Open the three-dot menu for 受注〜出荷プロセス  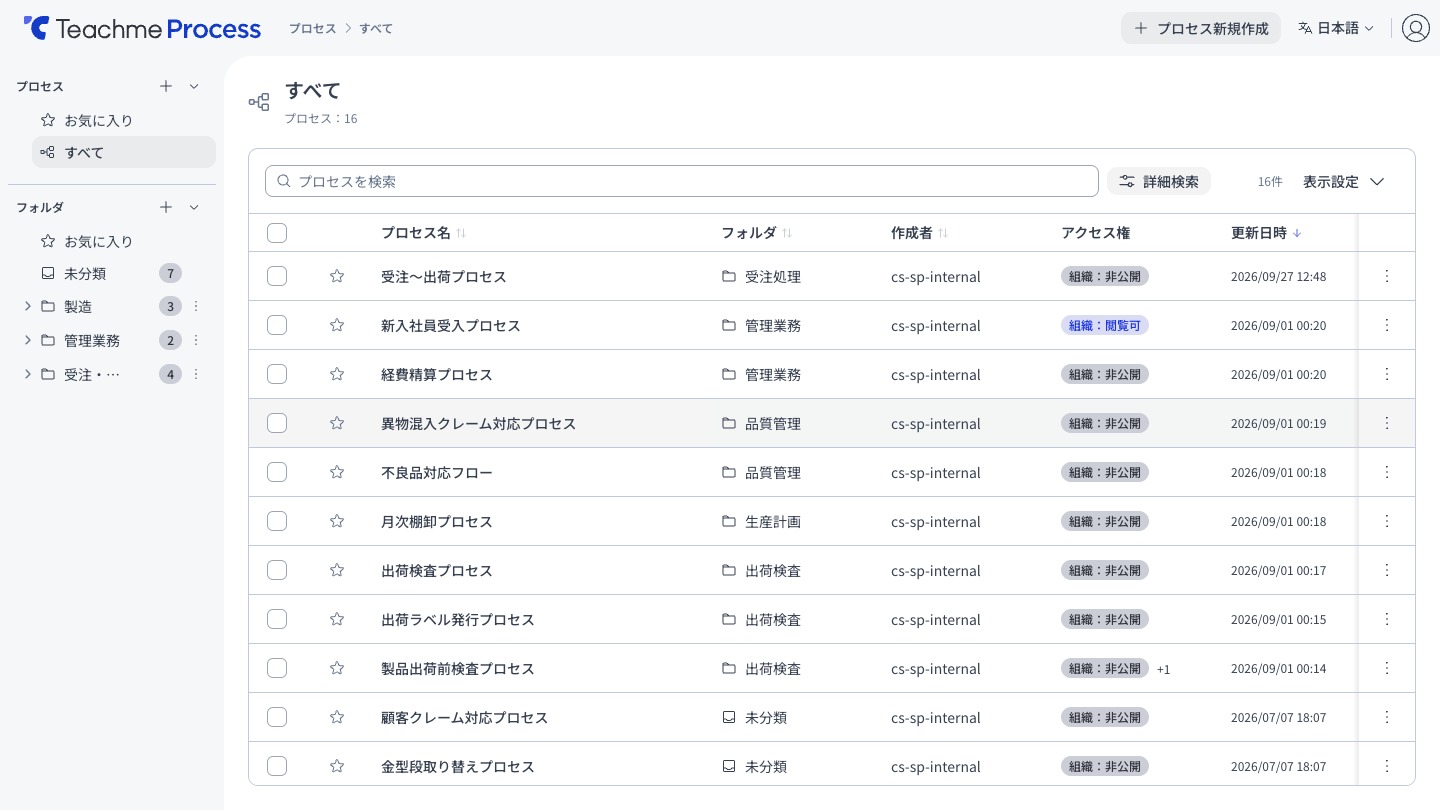click(x=1386, y=276)
